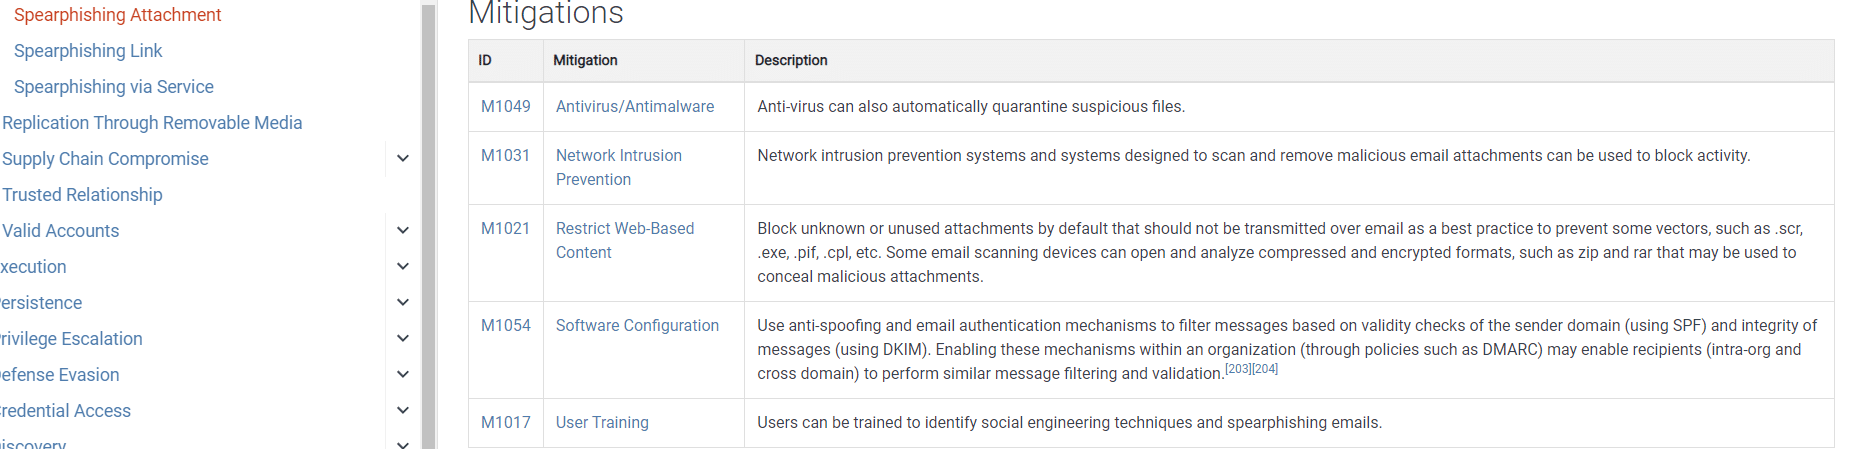Viewport: 1858px width, 449px height.
Task: Go to Trusted Relationship technique
Action: pyautogui.click(x=82, y=195)
